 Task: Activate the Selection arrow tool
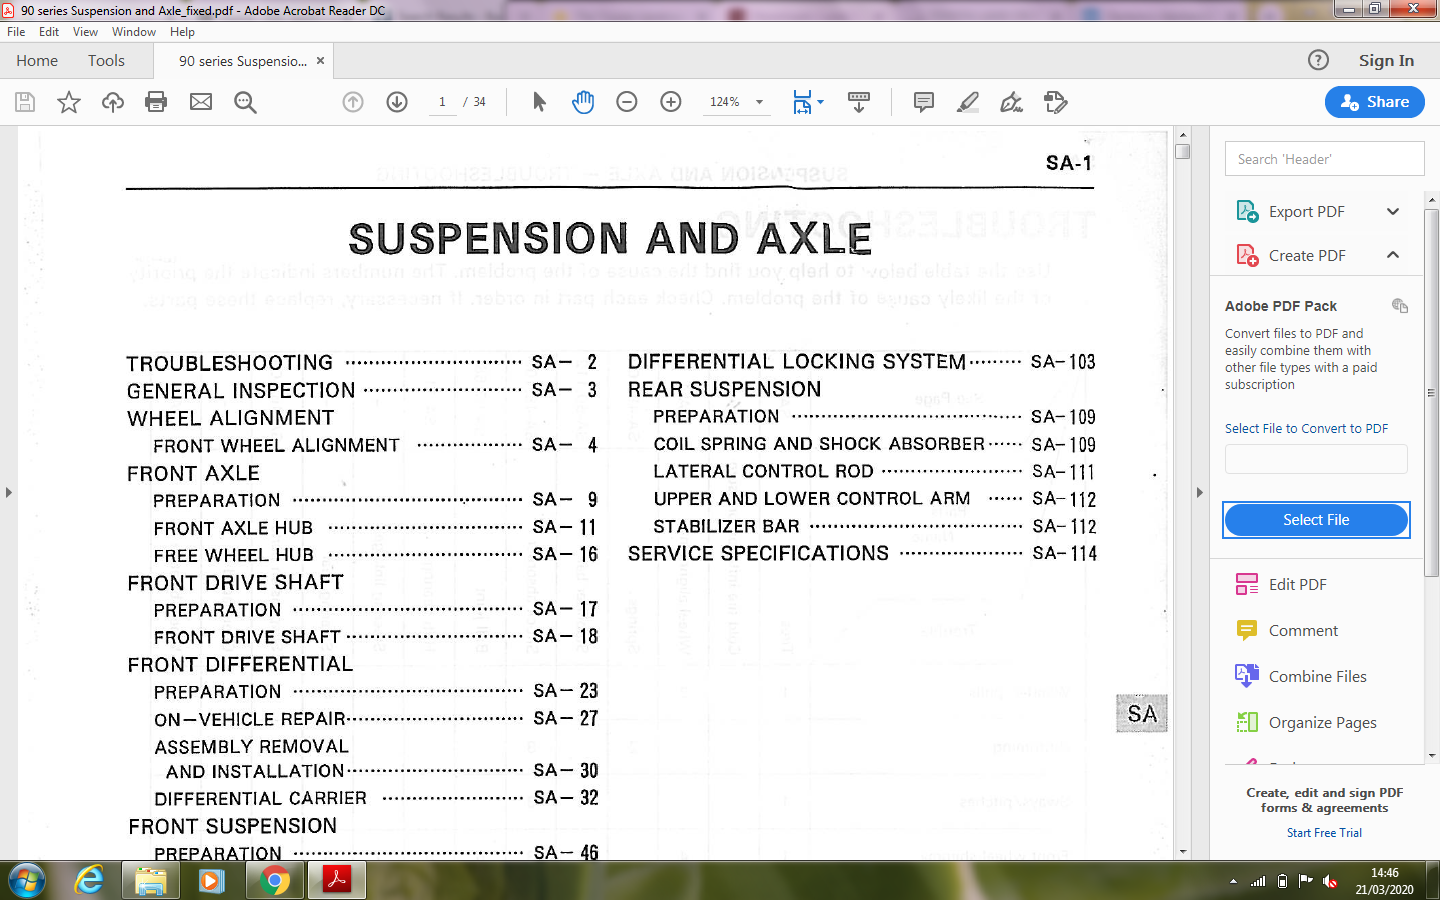pyautogui.click(x=539, y=102)
